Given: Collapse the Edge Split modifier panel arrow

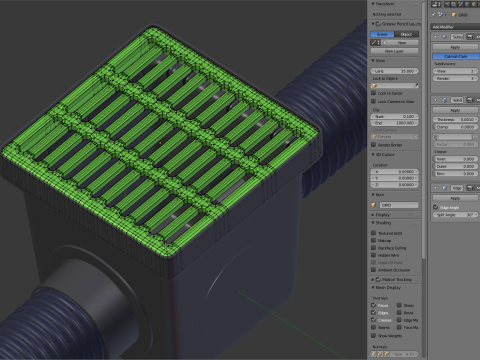Looking at the screenshot, I should [x=435, y=188].
